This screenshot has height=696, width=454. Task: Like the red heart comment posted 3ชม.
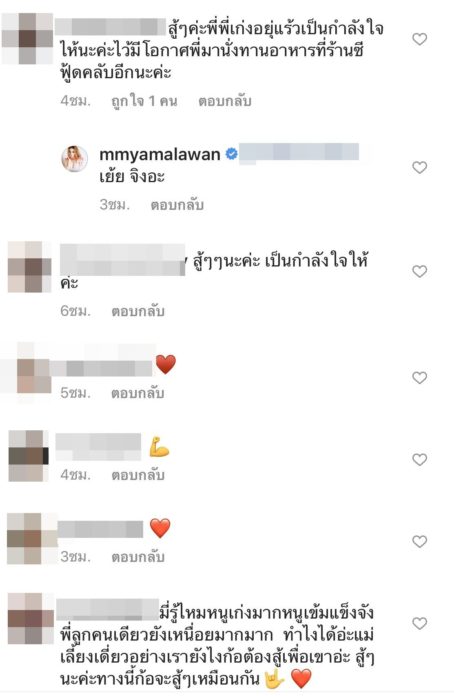tap(419, 542)
